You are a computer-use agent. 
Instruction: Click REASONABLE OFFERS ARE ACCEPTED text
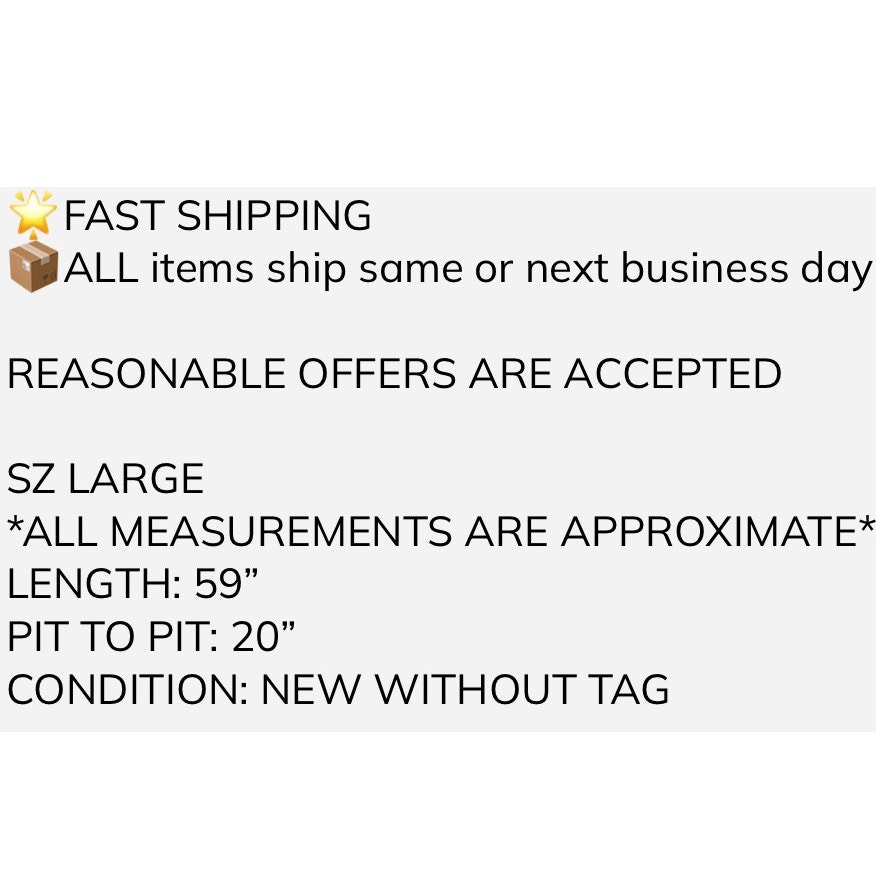point(394,373)
